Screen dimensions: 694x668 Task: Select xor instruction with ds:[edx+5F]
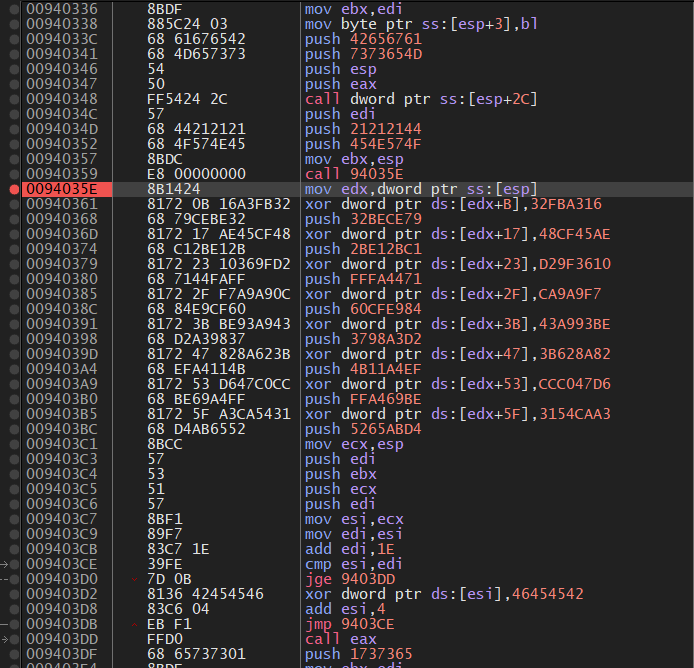457,414
